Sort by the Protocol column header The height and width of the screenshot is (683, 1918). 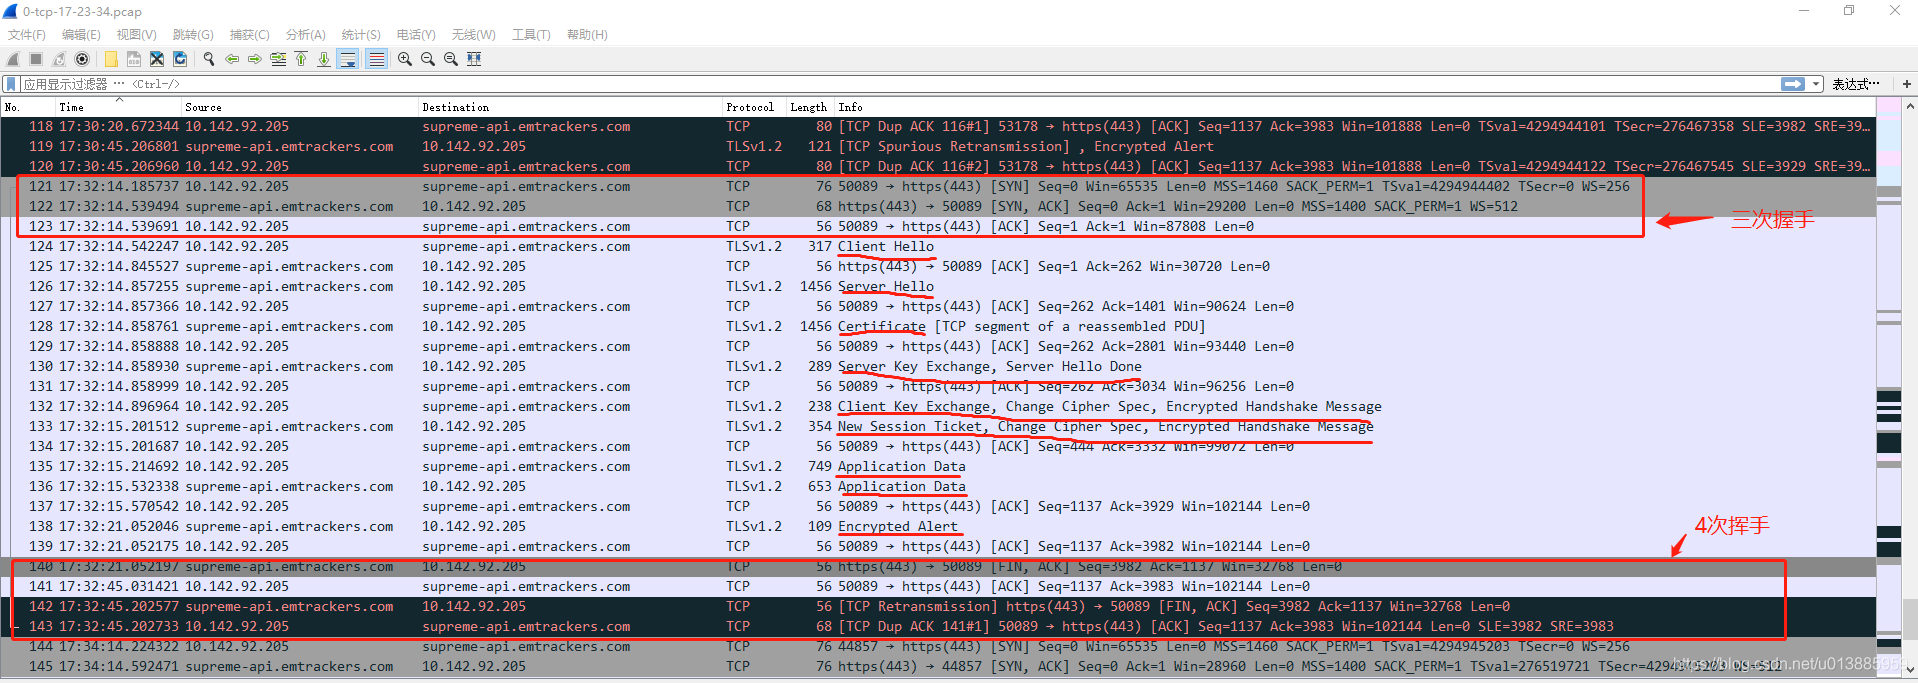(x=754, y=107)
